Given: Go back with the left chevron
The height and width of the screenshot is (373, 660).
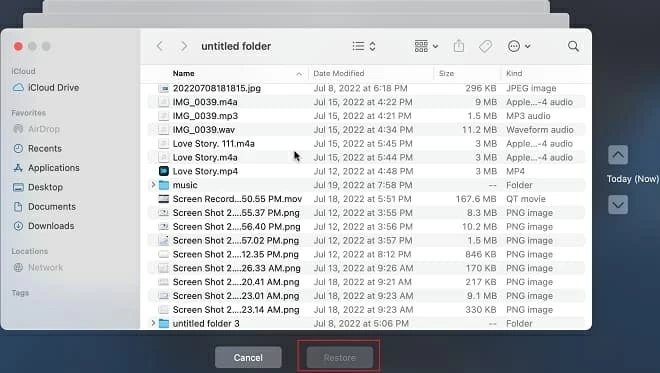Looking at the screenshot, I should pyautogui.click(x=160, y=46).
